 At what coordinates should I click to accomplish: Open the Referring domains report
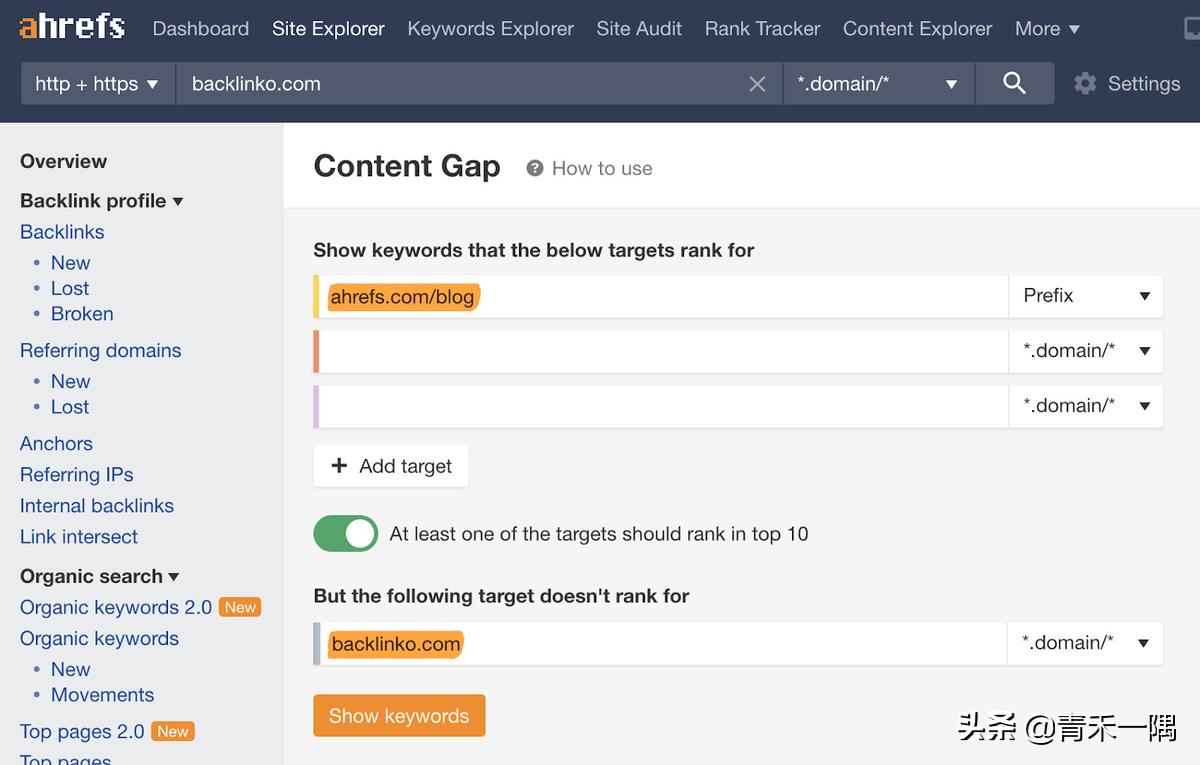click(100, 350)
